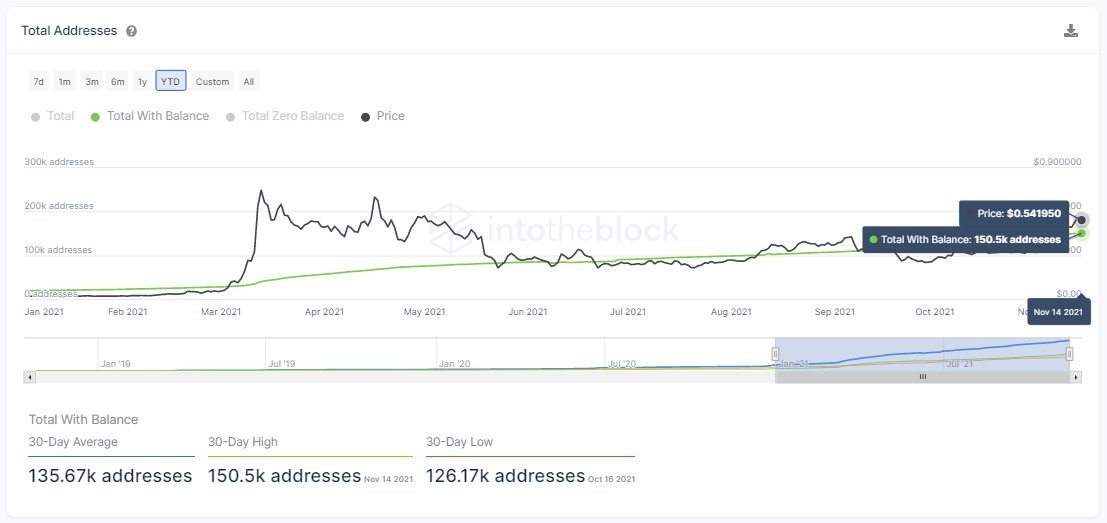Hide the Total With Balance series
1107x523 pixels.
pyautogui.click(x=150, y=116)
